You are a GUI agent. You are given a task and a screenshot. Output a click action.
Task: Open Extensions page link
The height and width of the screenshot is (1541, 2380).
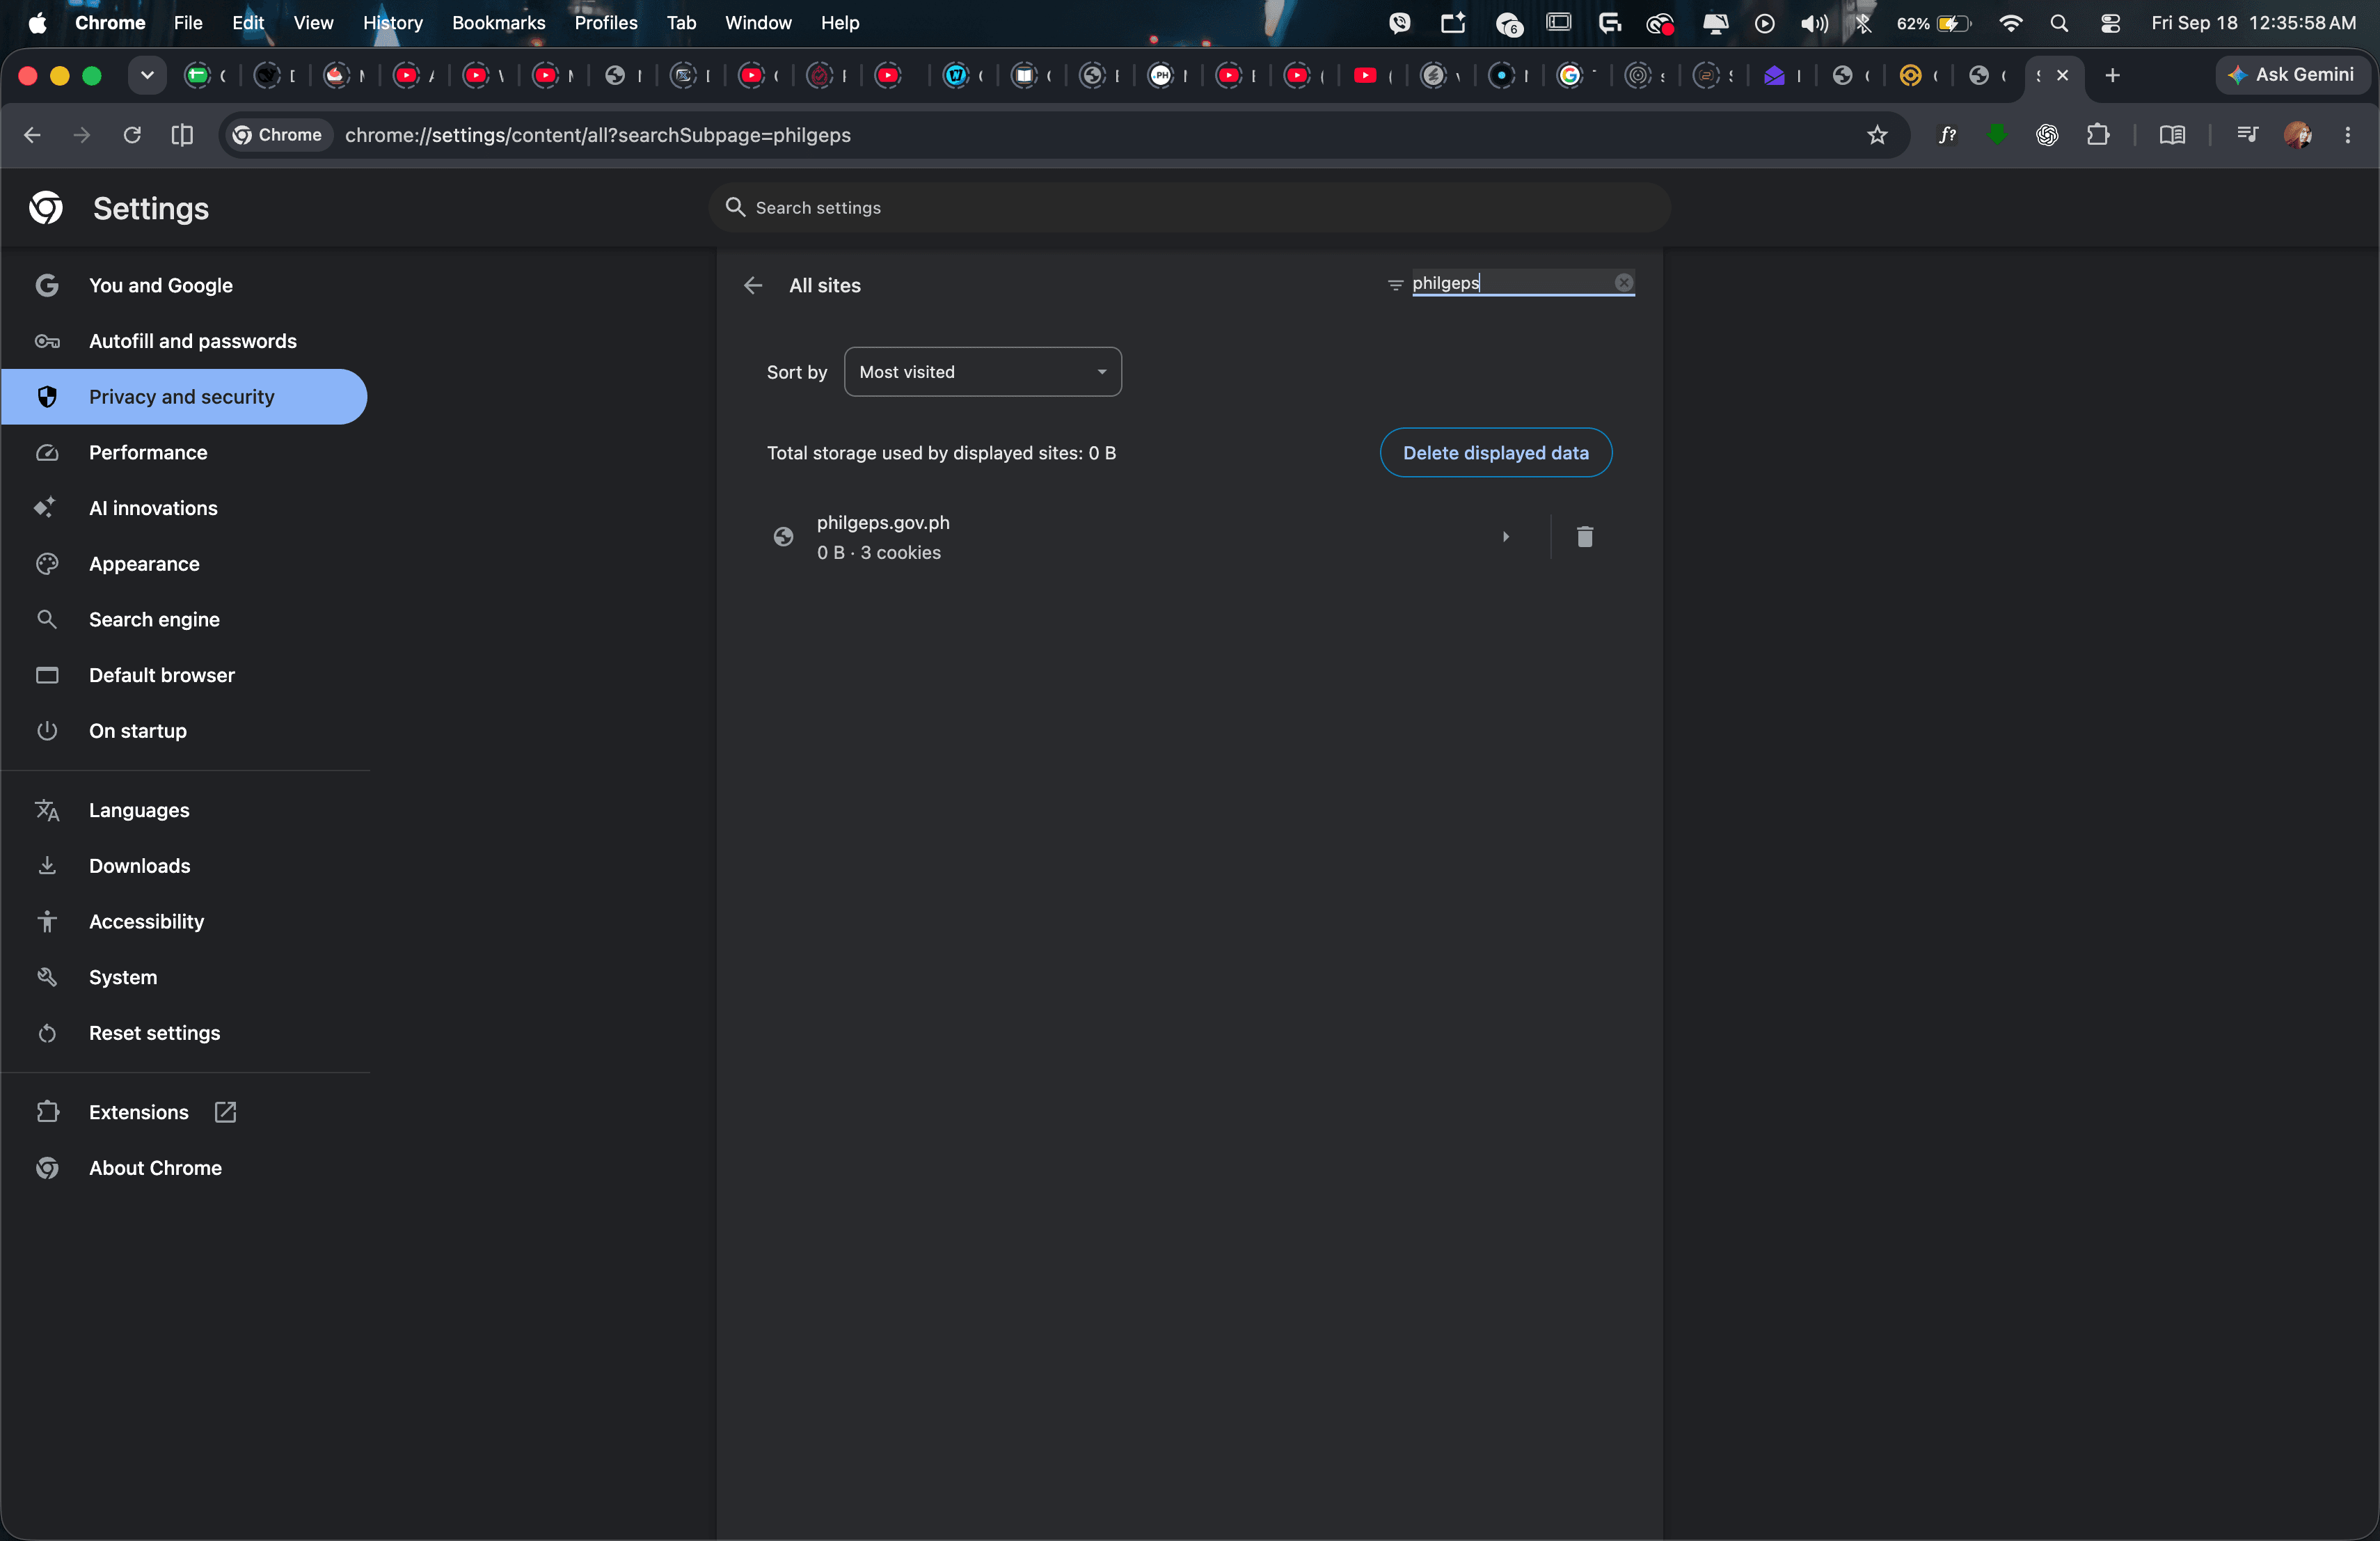[x=185, y=1112]
